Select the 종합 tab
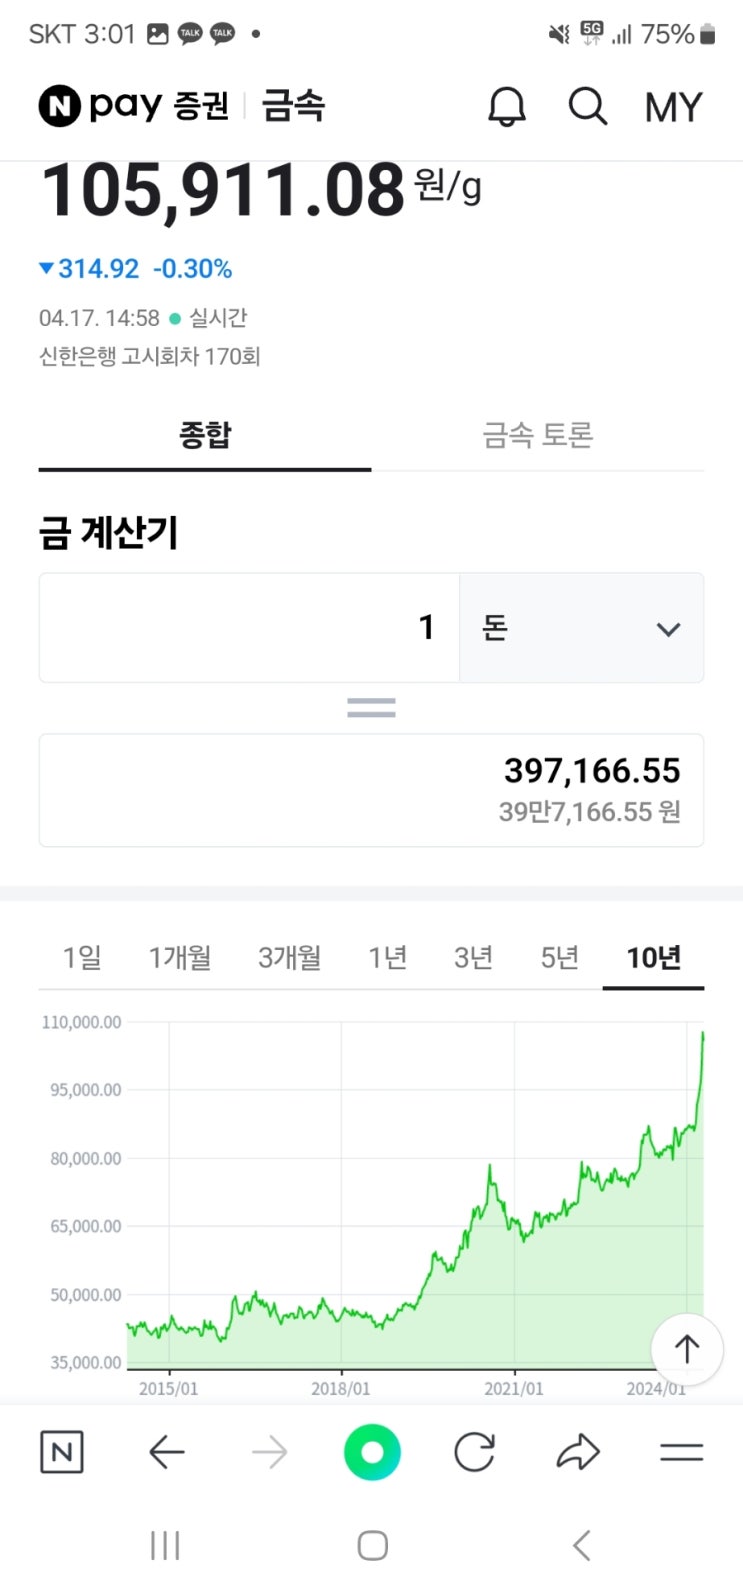 205,435
